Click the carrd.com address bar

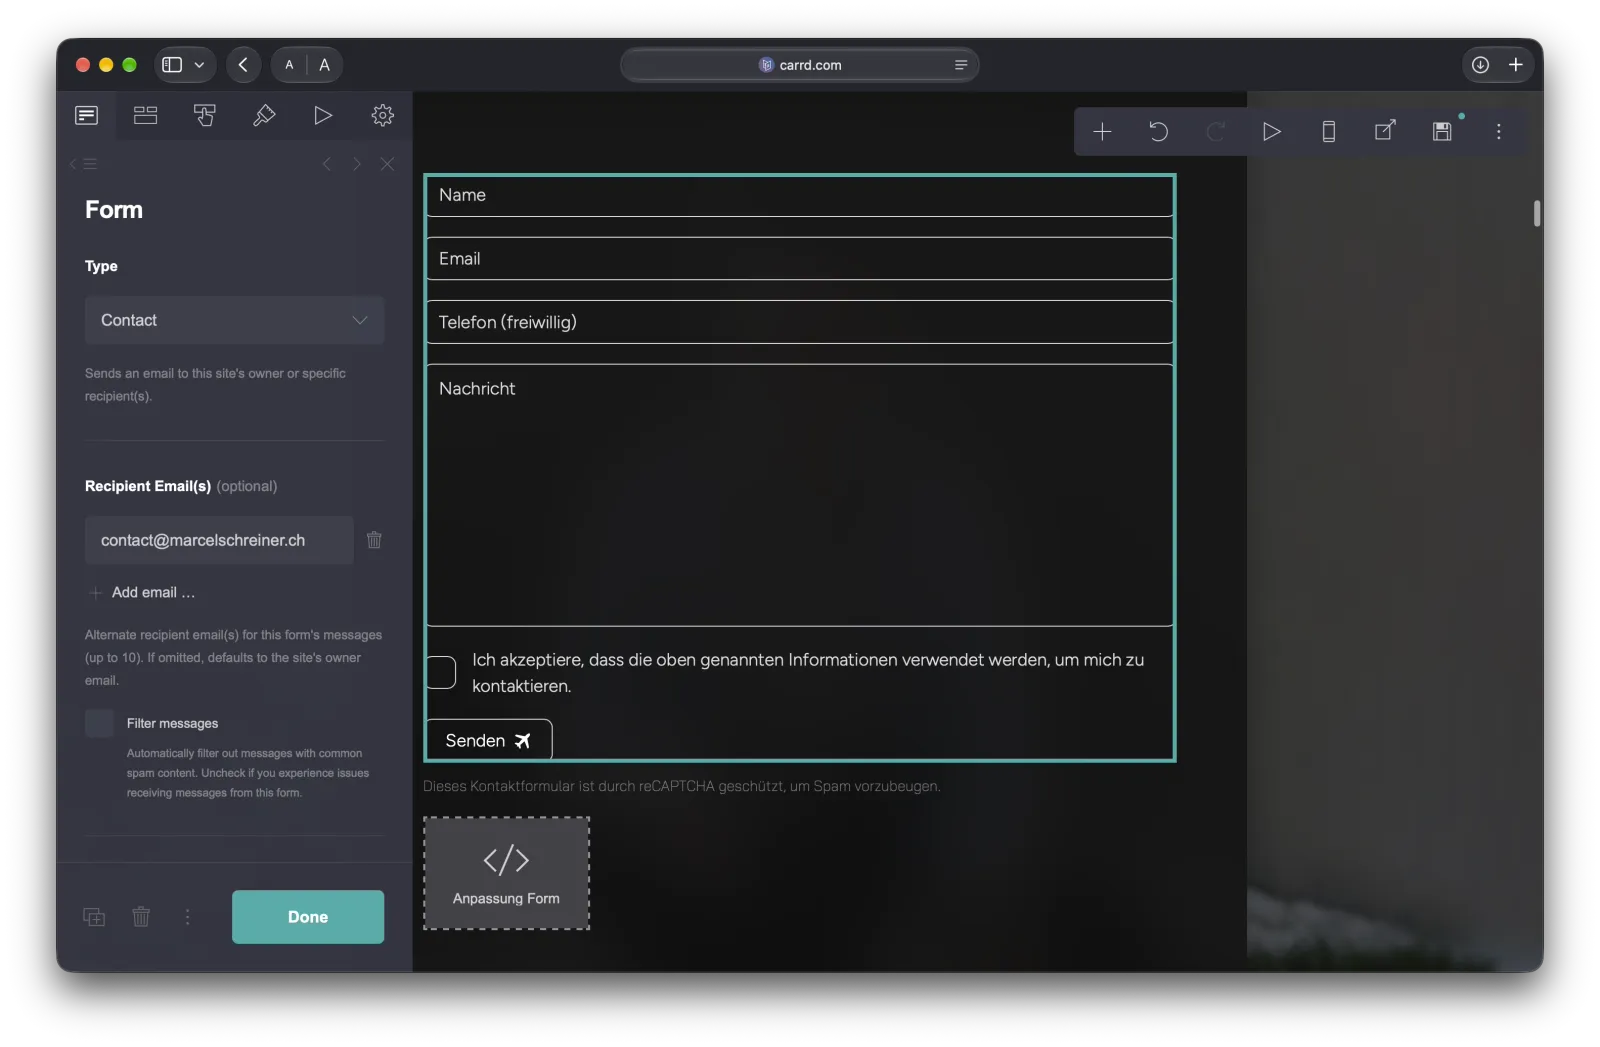(x=799, y=65)
